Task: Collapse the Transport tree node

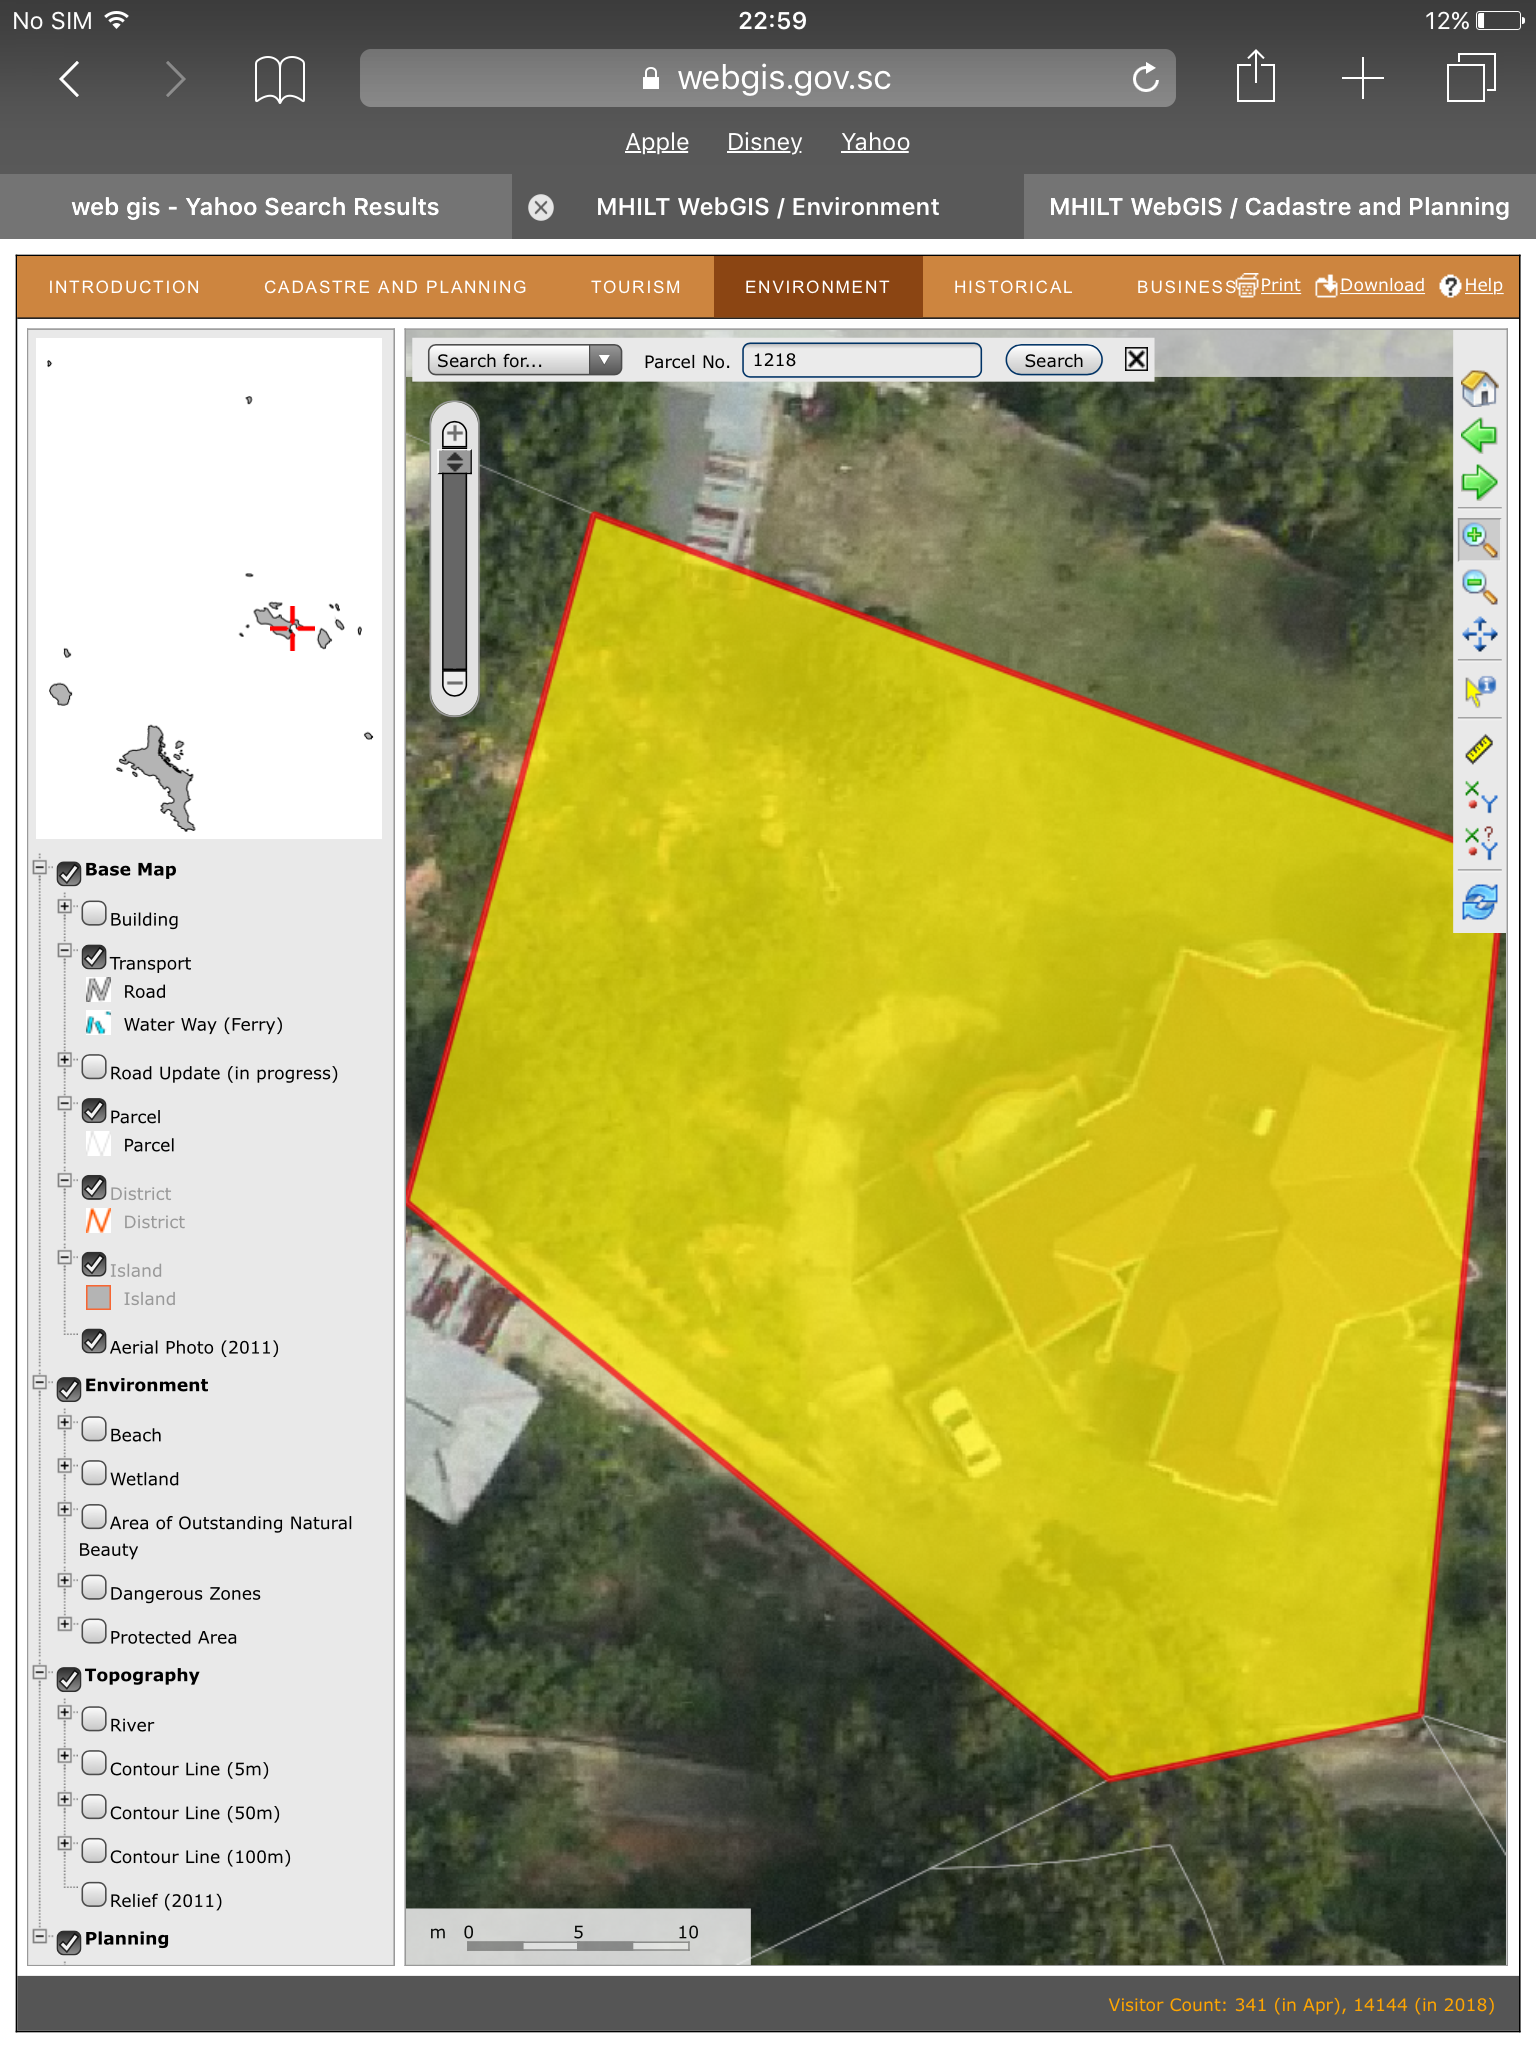Action: (65, 950)
